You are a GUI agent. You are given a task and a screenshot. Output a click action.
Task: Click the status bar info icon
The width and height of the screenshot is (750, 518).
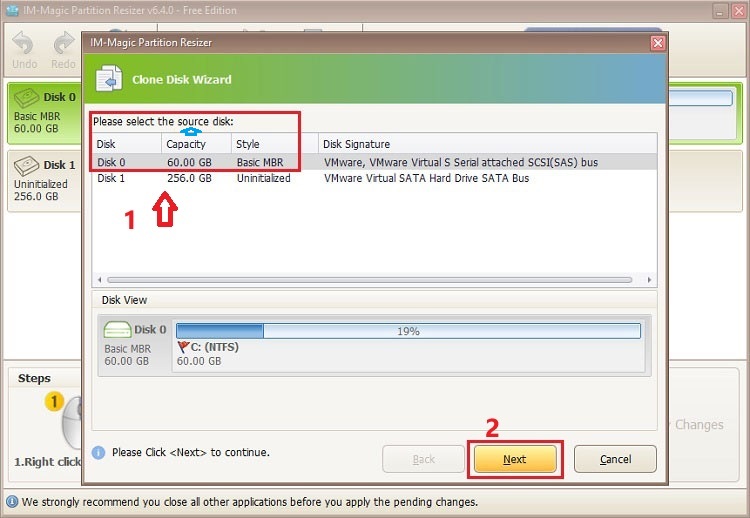click(x=12, y=502)
